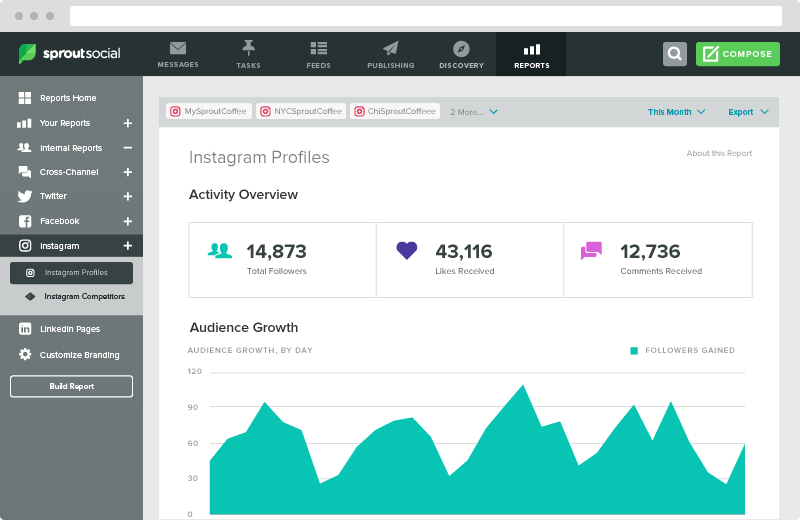Open the Discovery compass icon
800x520 pixels.
pyautogui.click(x=461, y=49)
